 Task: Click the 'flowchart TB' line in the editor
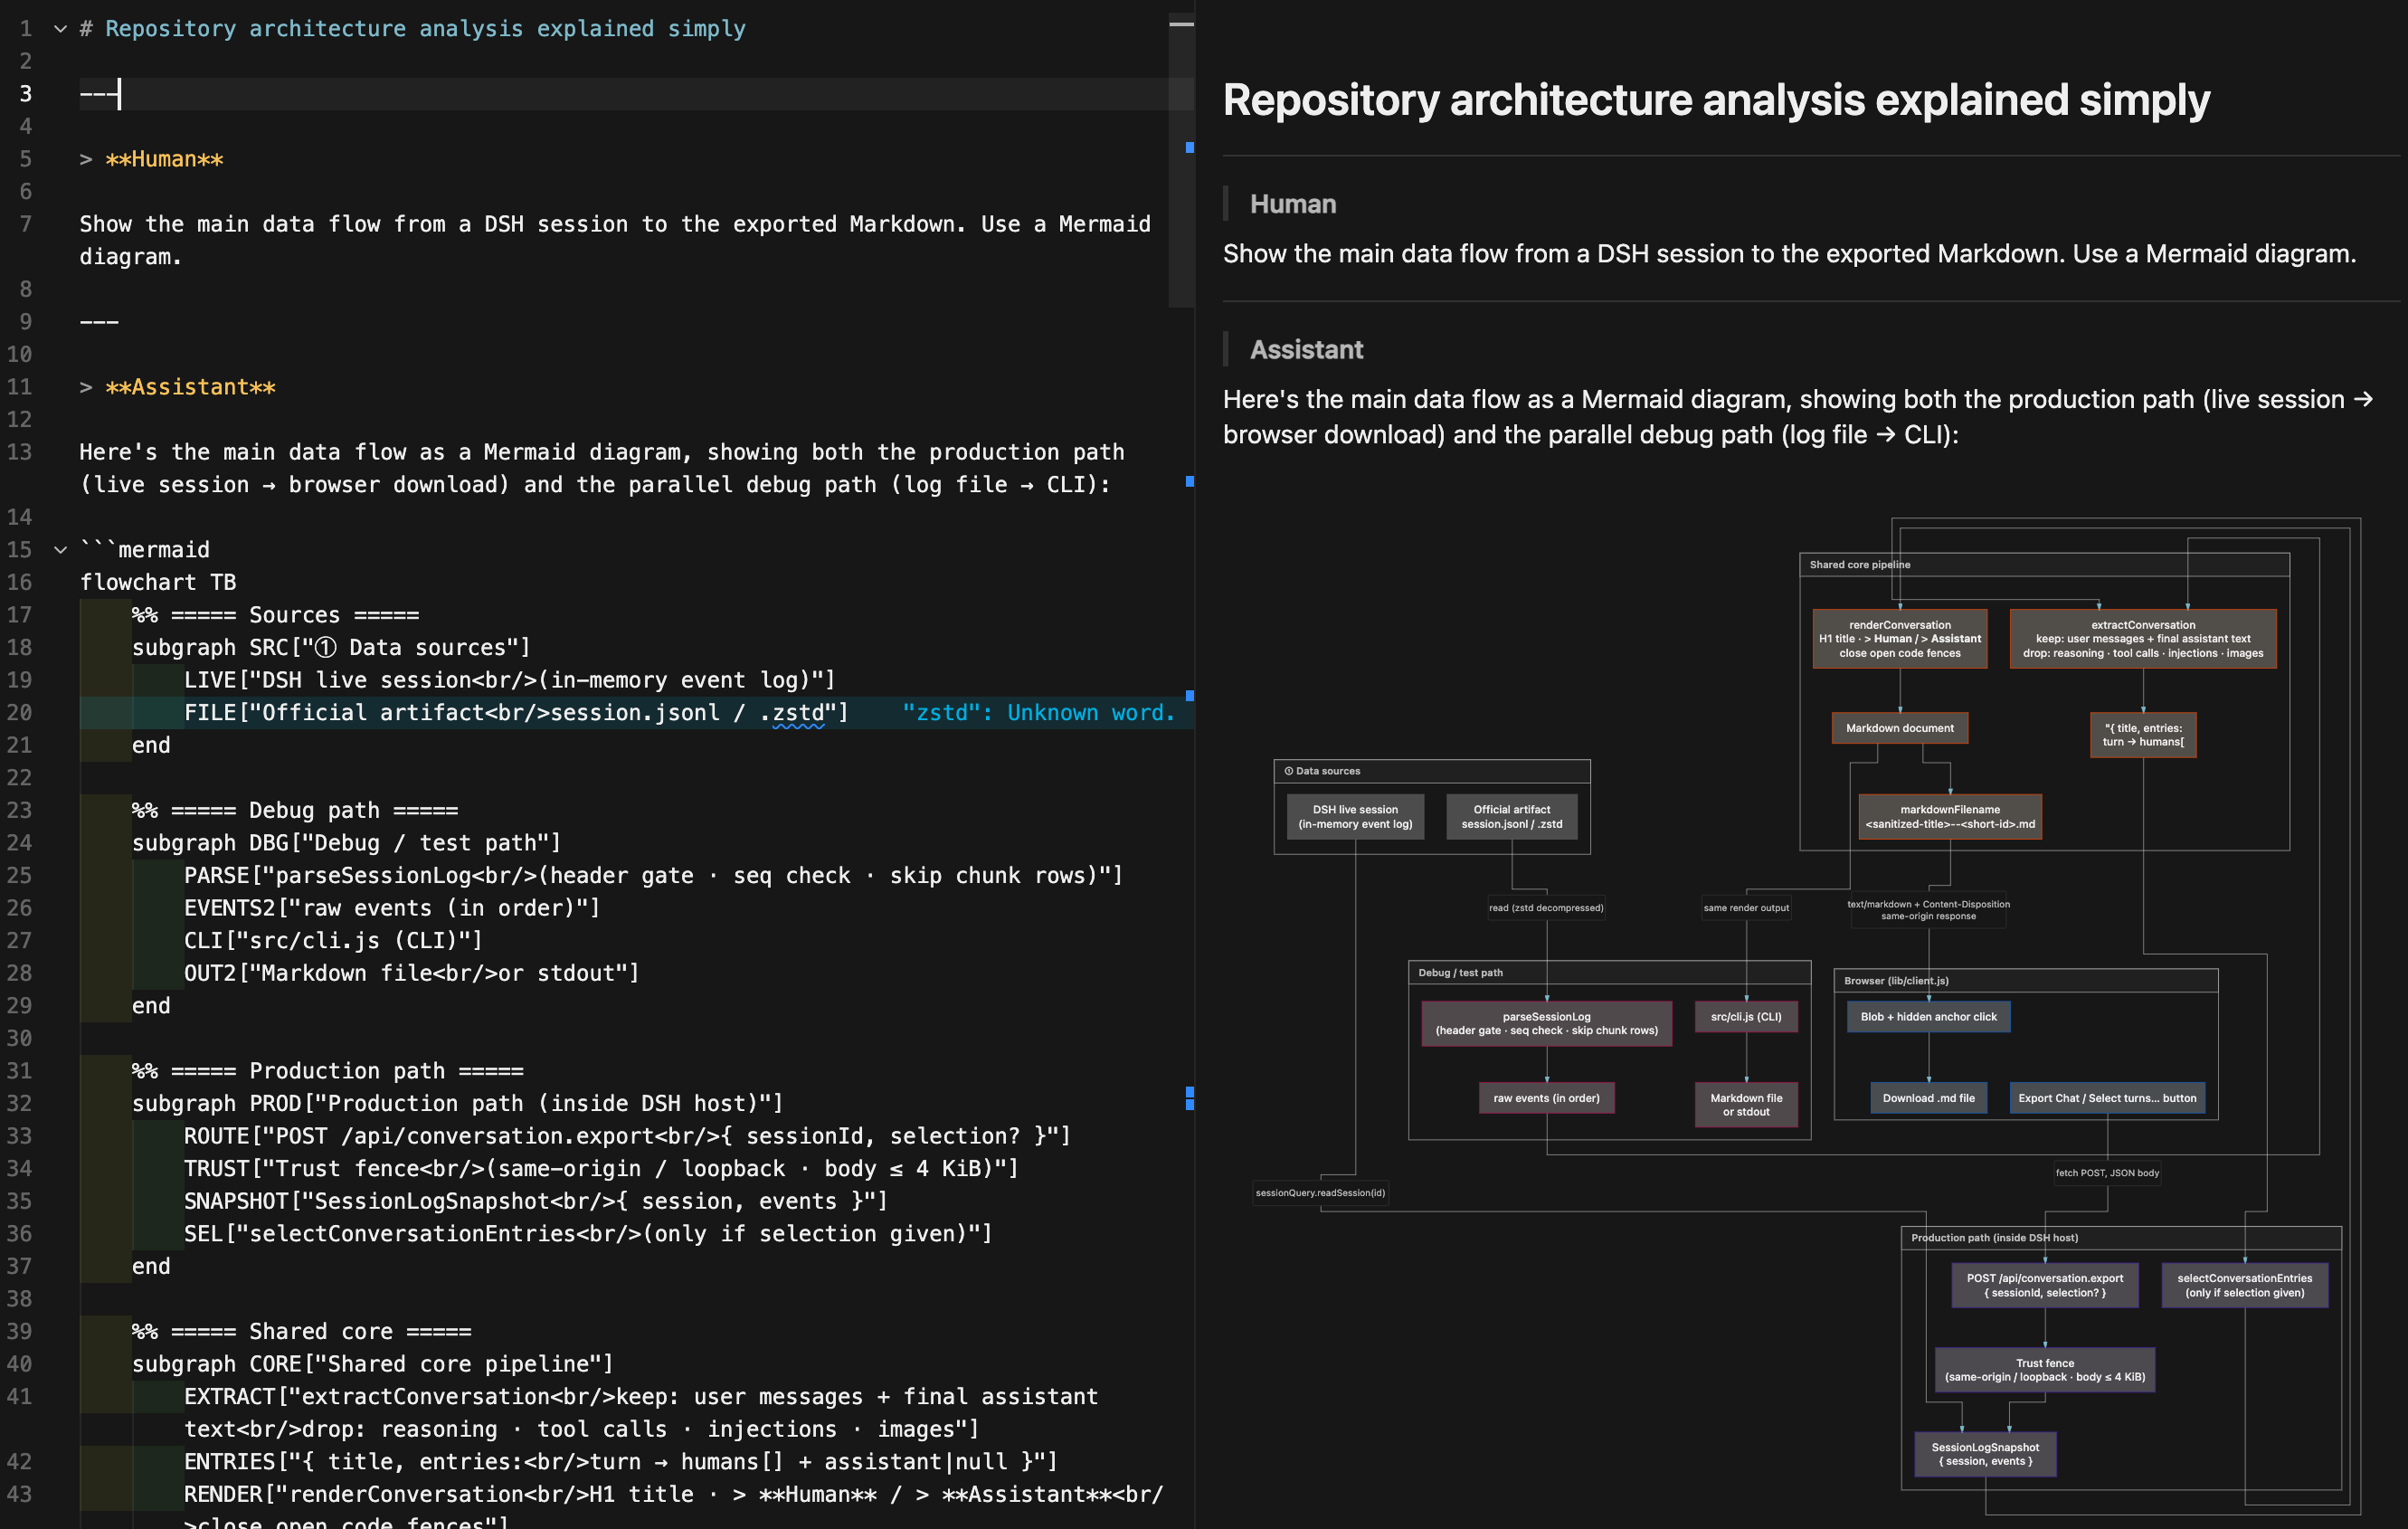pos(158,582)
